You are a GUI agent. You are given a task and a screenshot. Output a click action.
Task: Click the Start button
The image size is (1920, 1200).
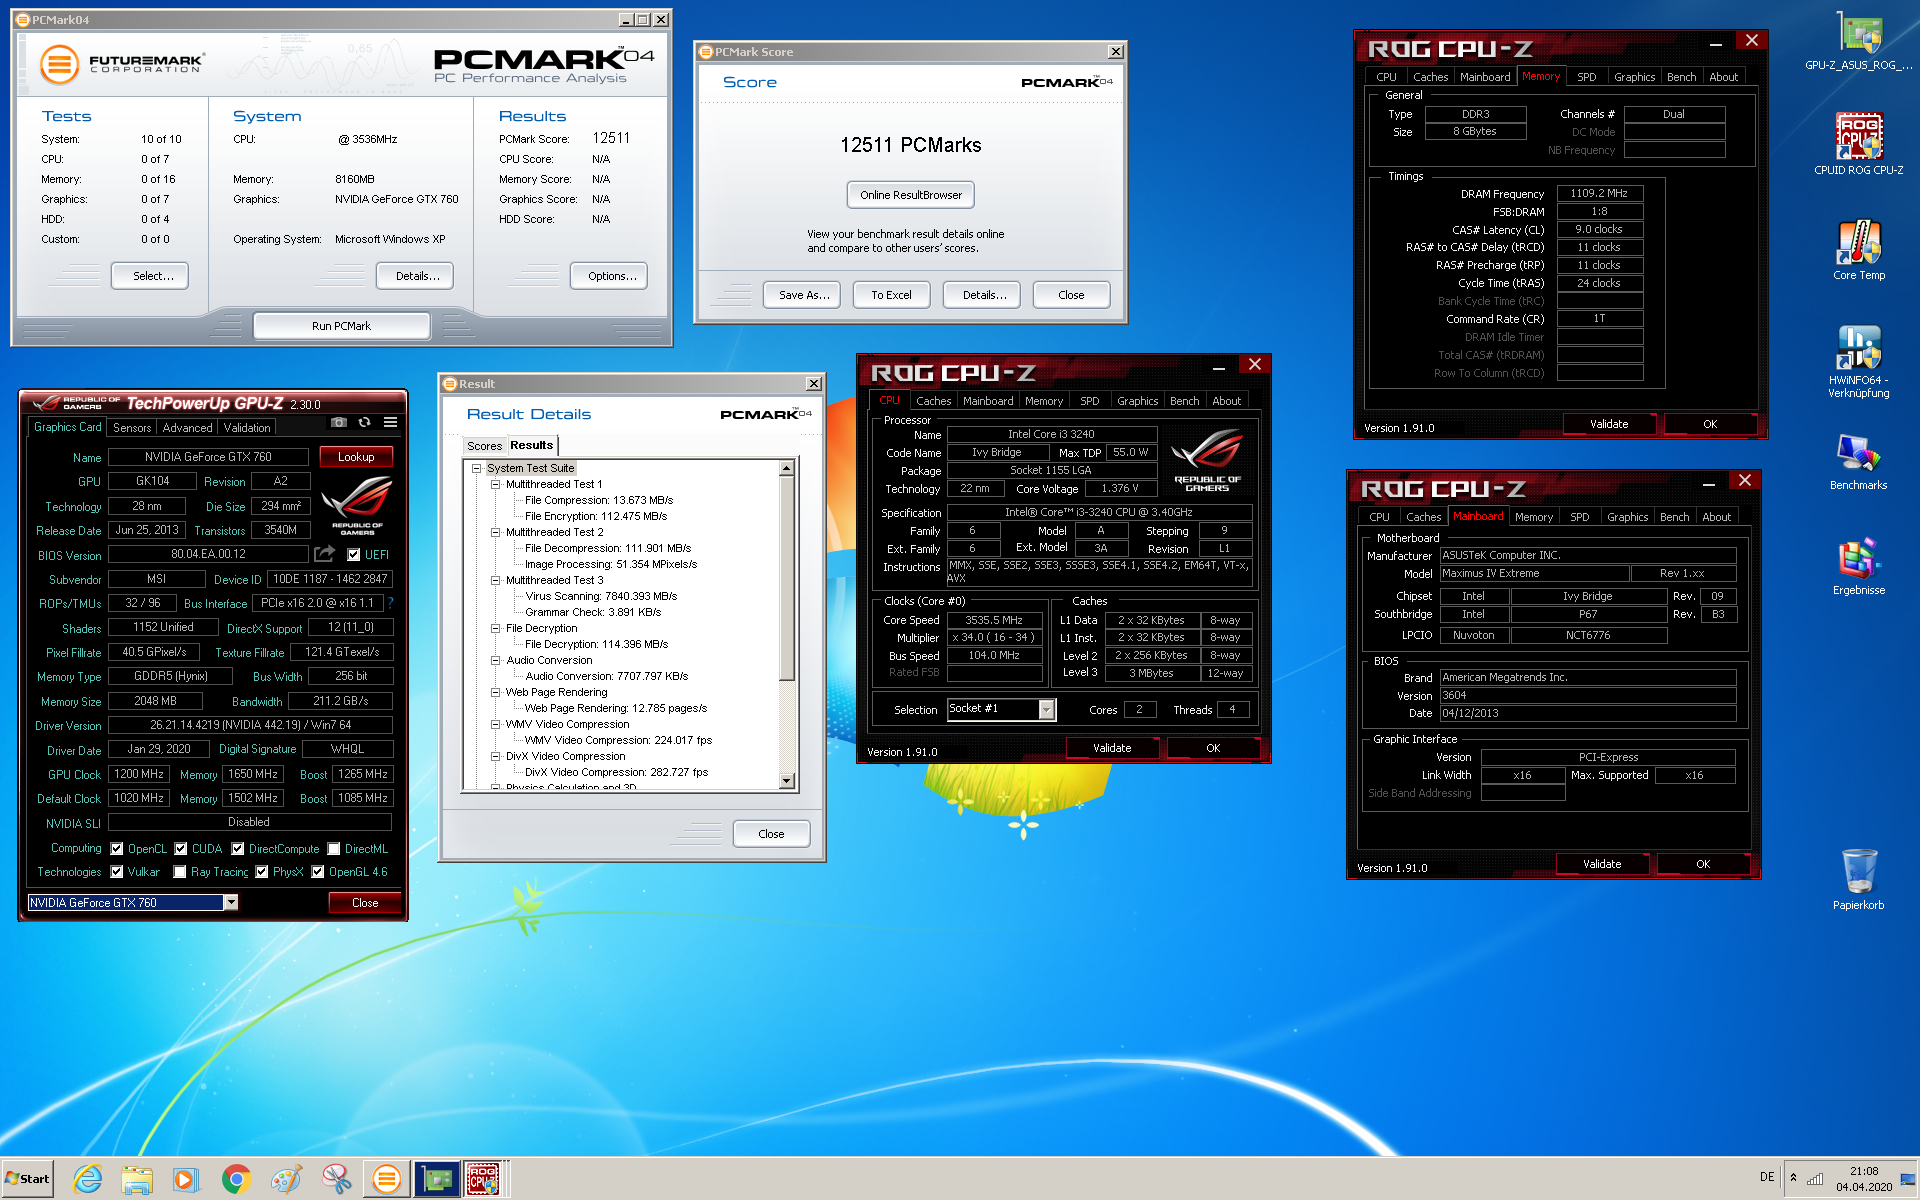click(28, 1179)
